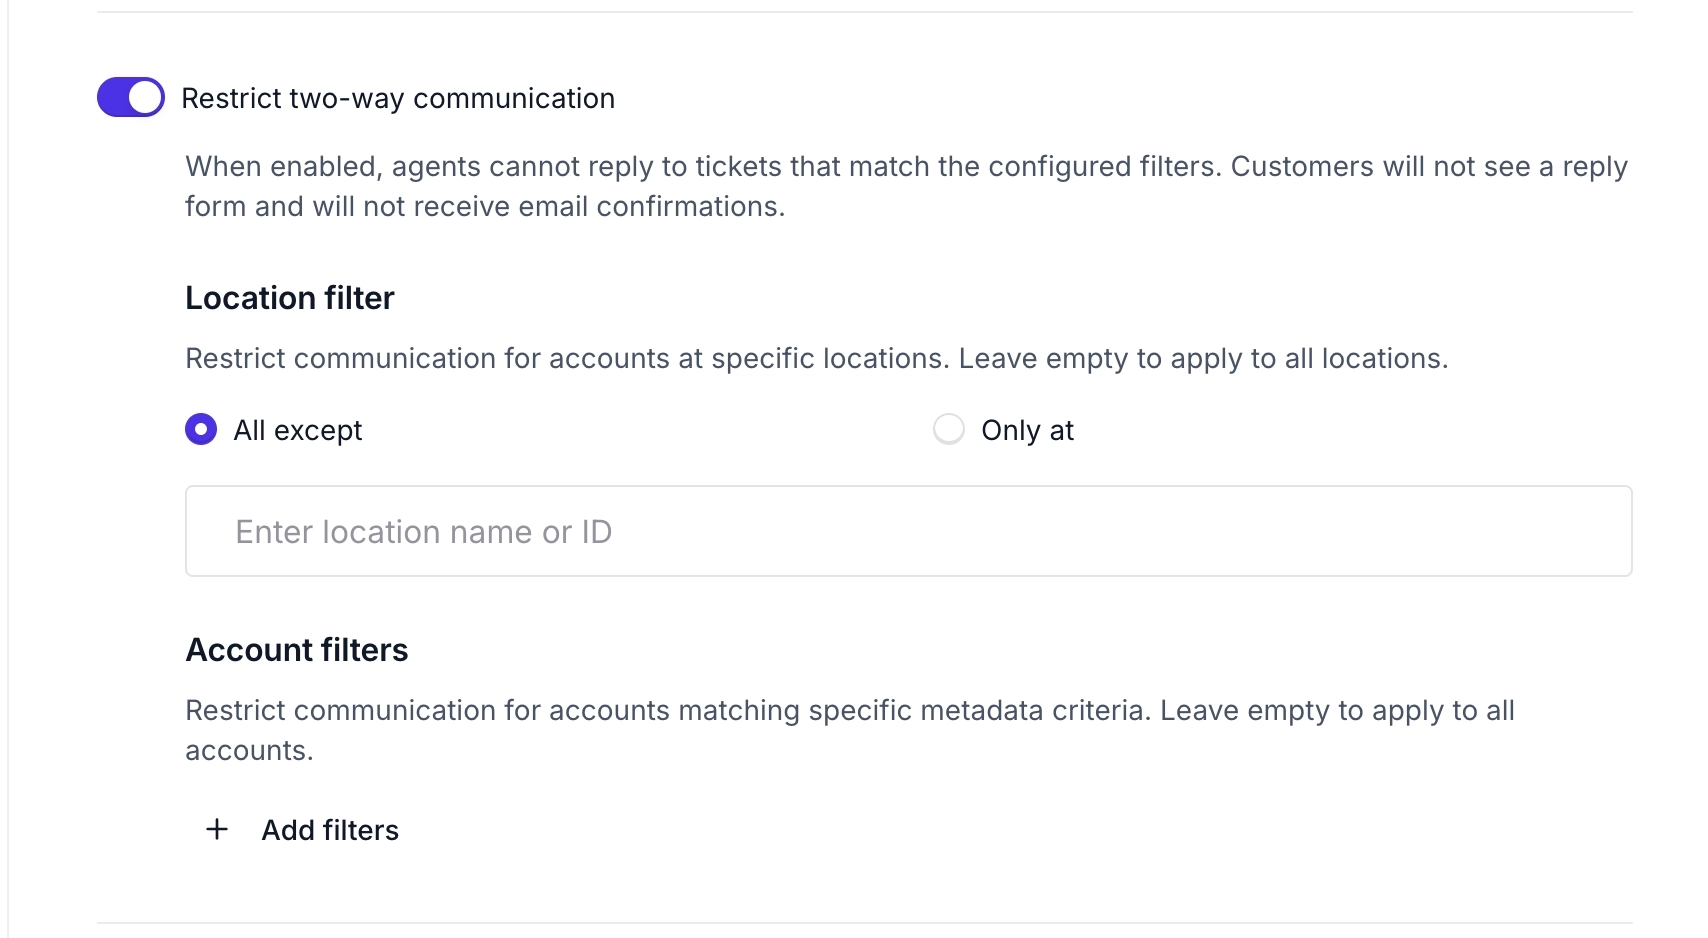The width and height of the screenshot is (1708, 938).
Task: Click the Location filter heading
Action: coord(290,298)
